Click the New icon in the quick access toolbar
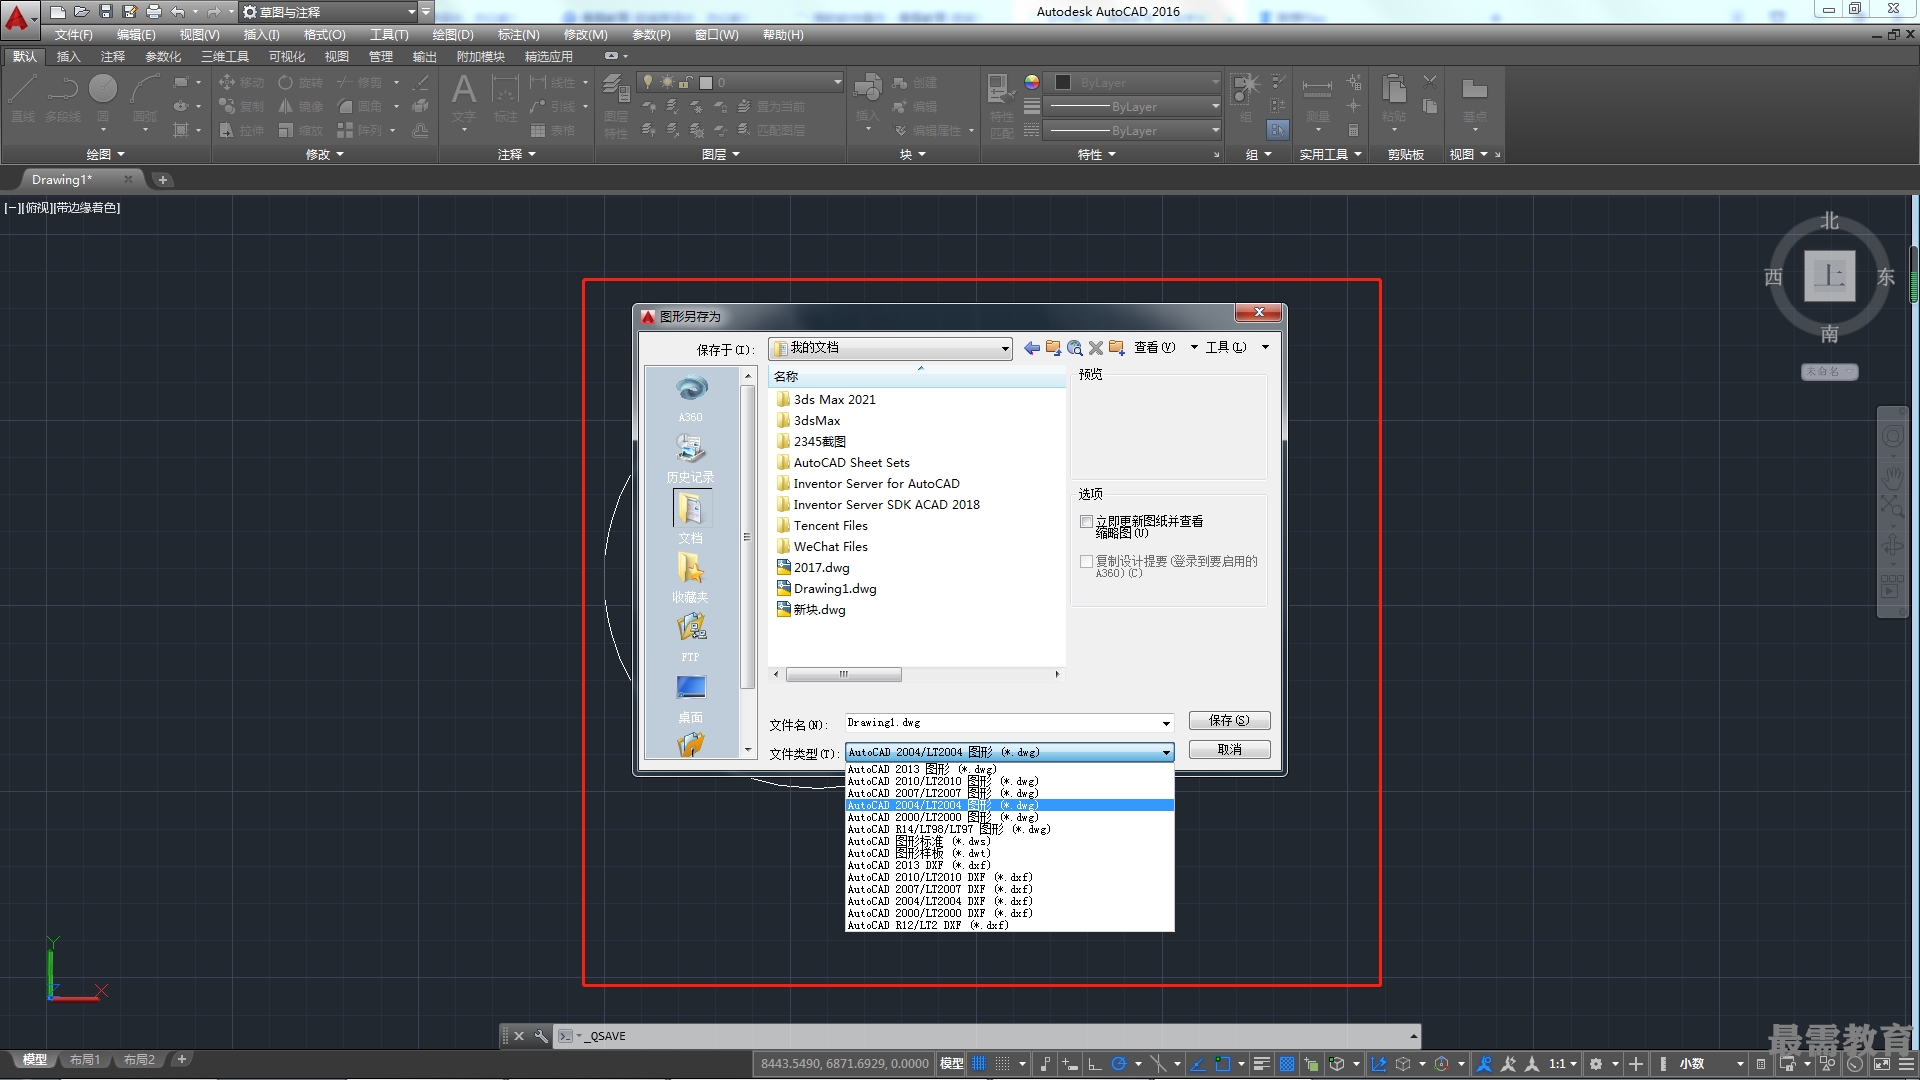1920x1080 pixels. (x=58, y=12)
